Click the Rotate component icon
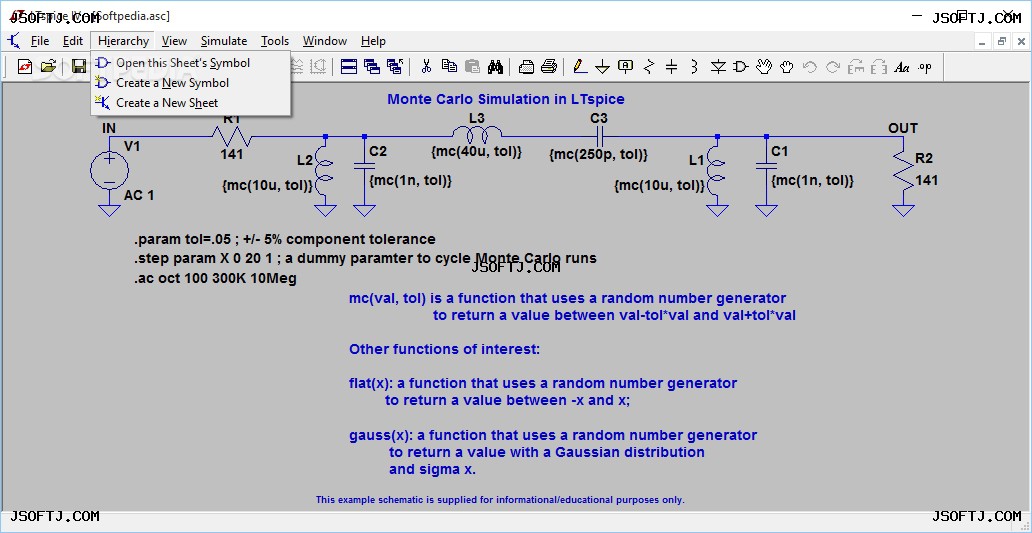The height and width of the screenshot is (533, 1032). pos(856,66)
